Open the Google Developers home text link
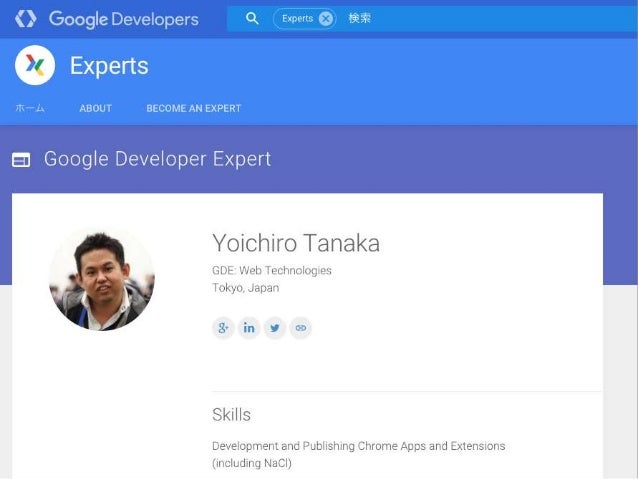Viewport: 638px width, 479px height. [124, 20]
